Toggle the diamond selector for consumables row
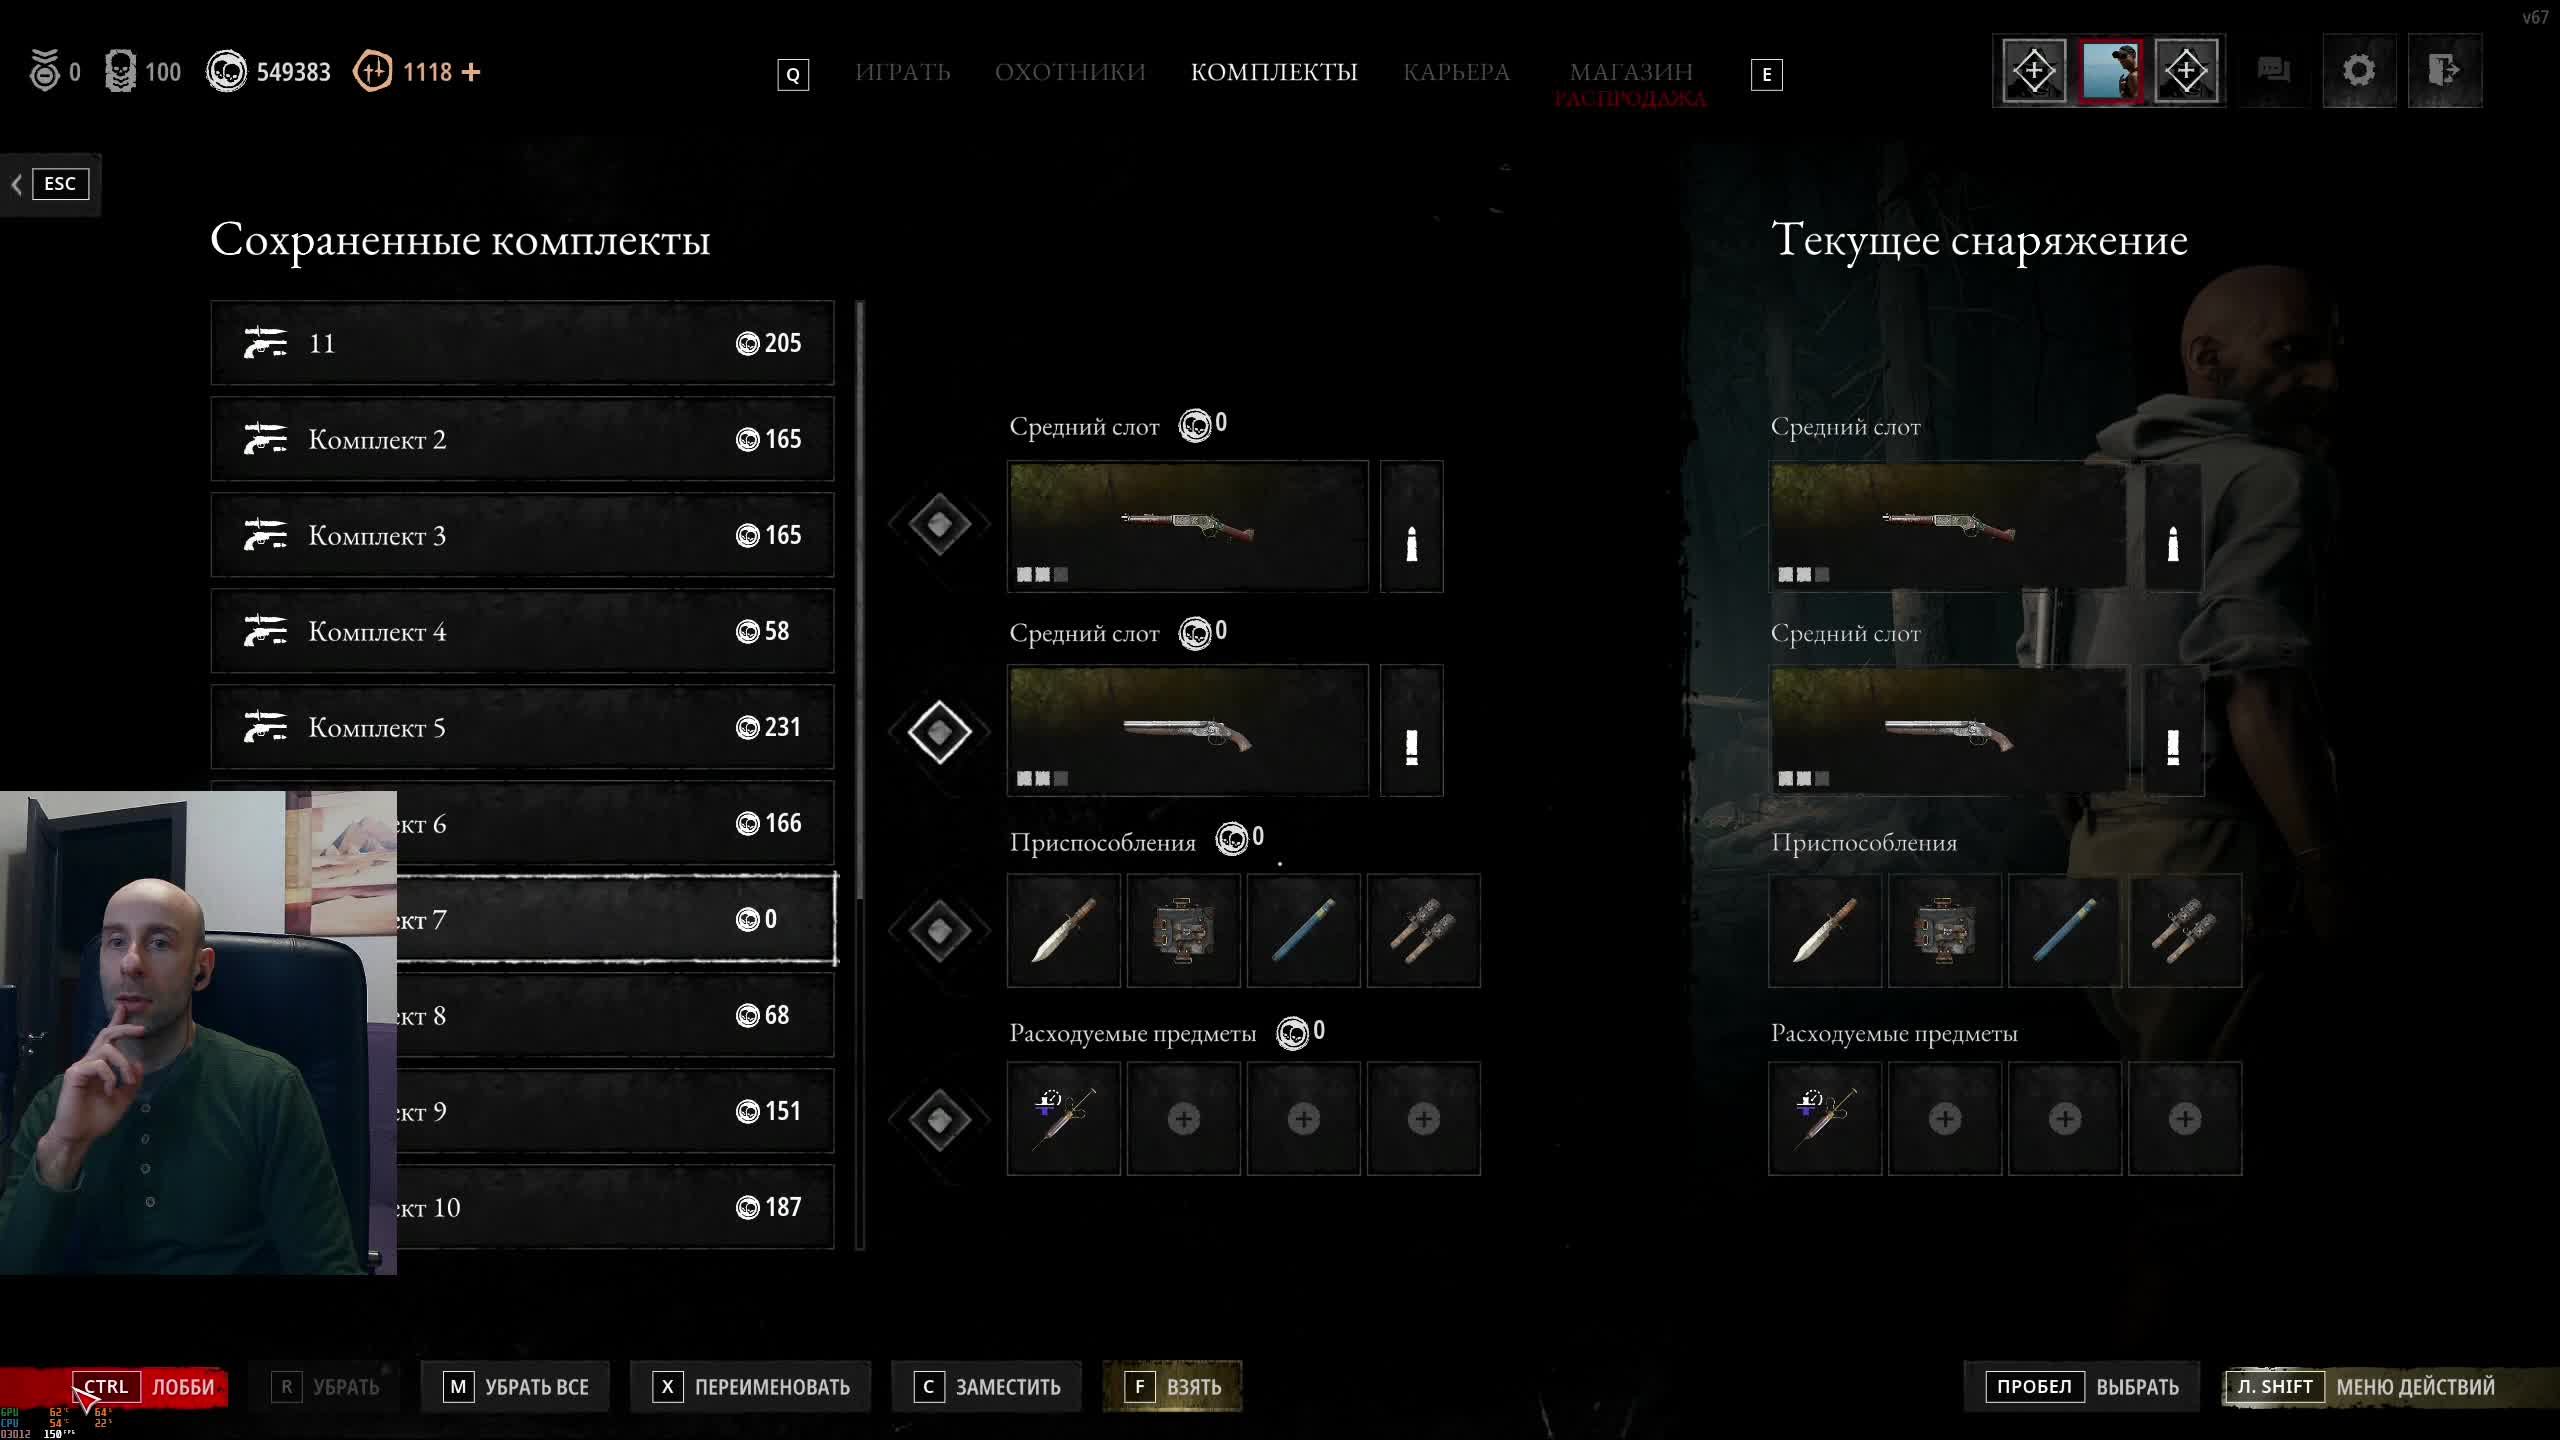The height and width of the screenshot is (1440, 2560). (939, 1119)
